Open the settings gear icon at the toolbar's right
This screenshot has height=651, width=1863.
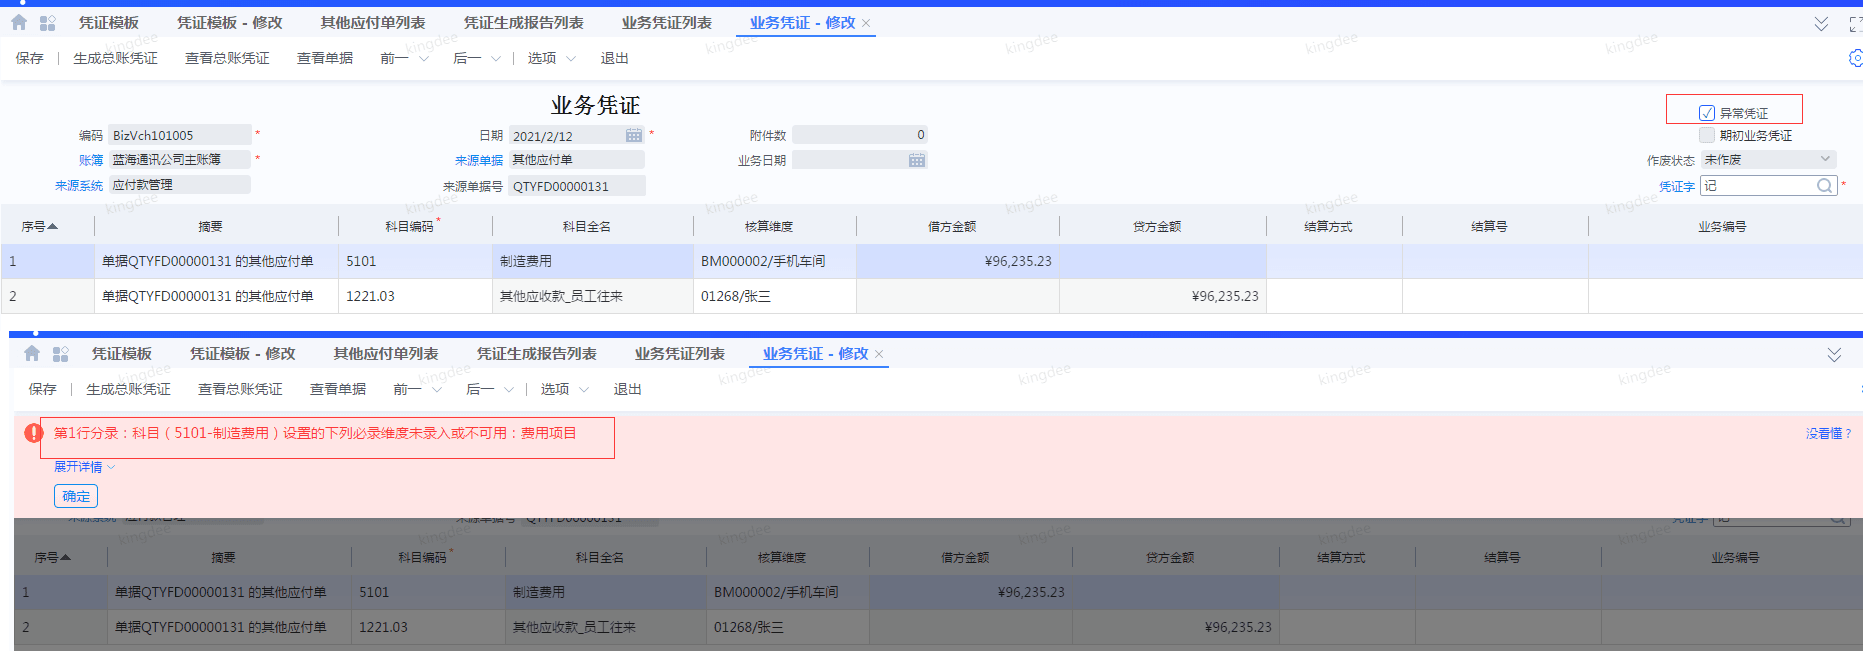[x=1855, y=59]
